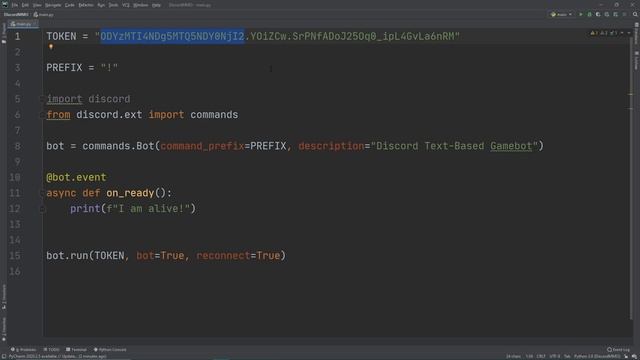Click the yellow intention light bulb
The image size is (640, 360).
click(x=51, y=47)
